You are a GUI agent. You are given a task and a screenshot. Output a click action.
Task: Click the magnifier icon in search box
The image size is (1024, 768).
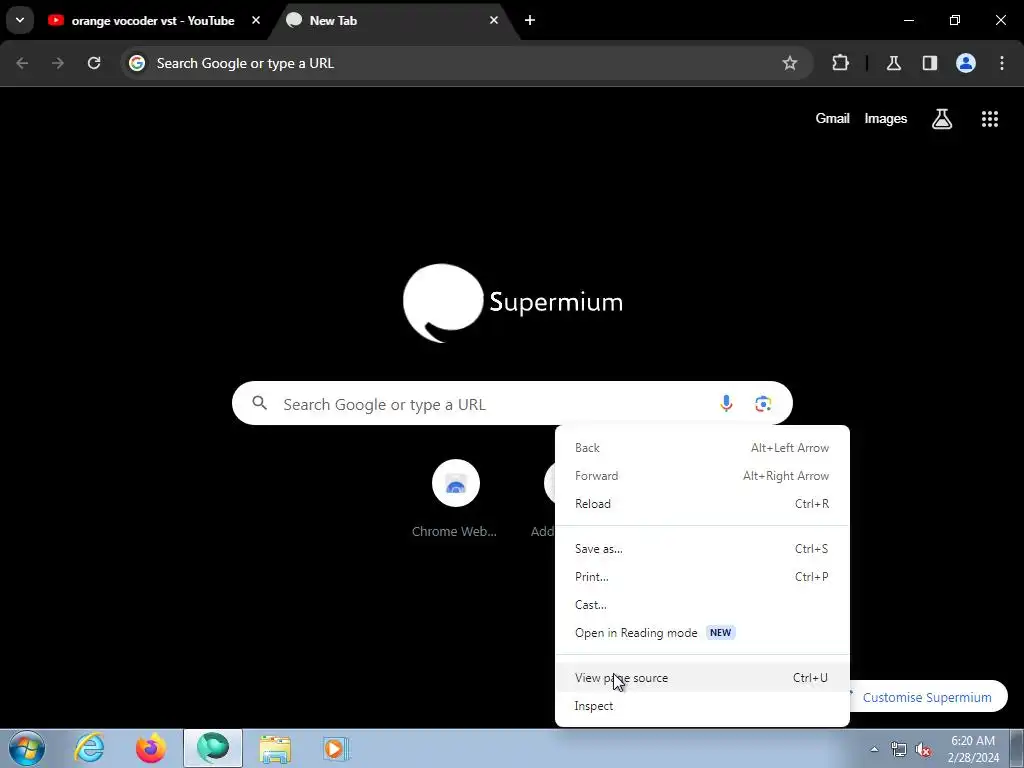[260, 403]
